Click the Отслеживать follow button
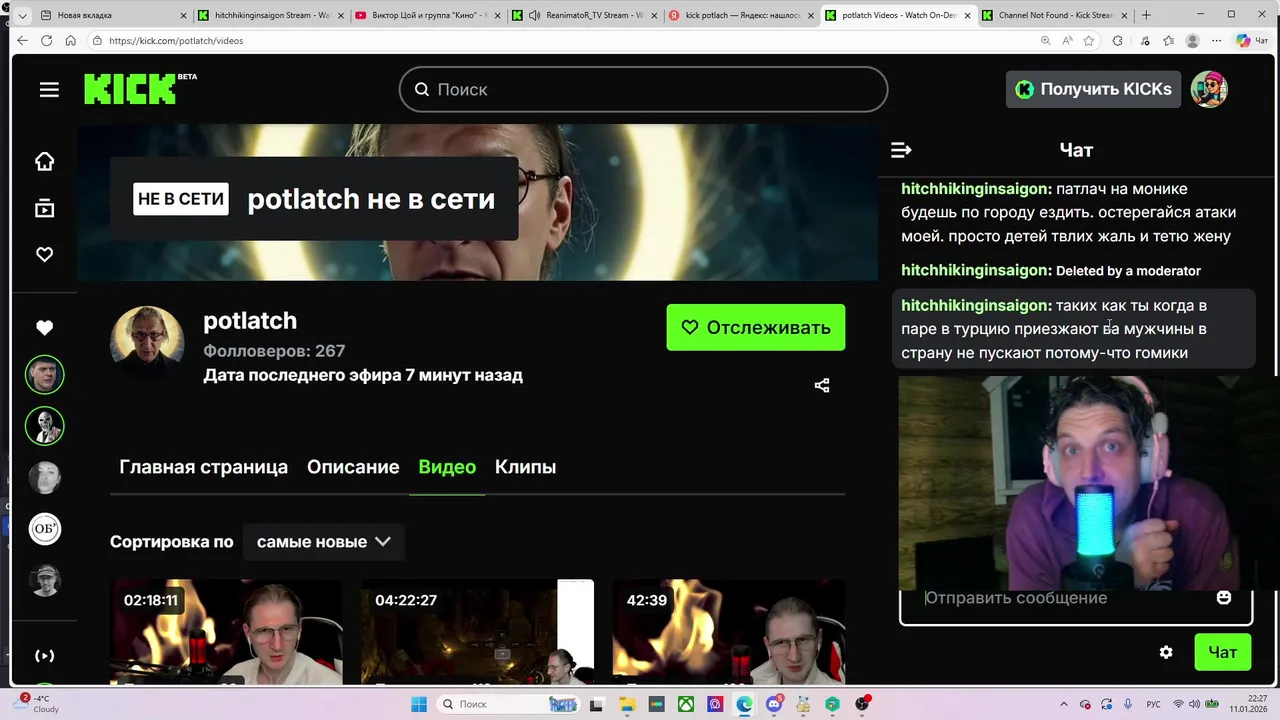This screenshot has height=720, width=1280. click(x=756, y=328)
